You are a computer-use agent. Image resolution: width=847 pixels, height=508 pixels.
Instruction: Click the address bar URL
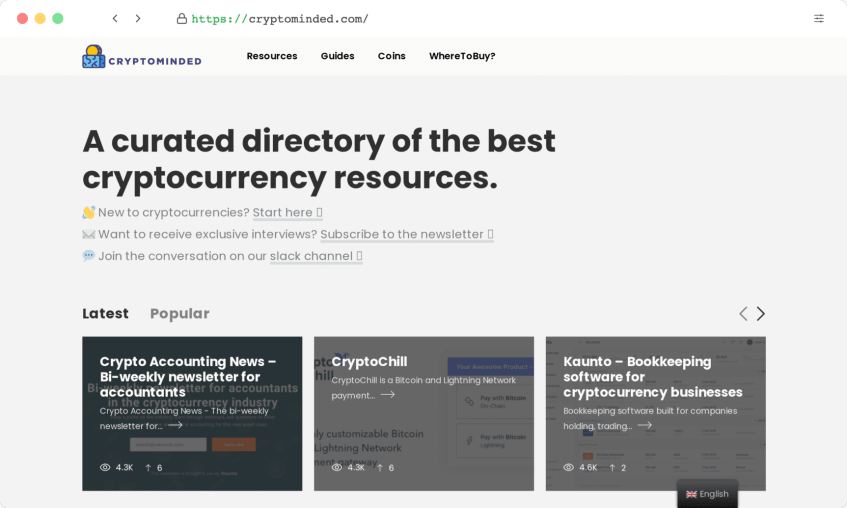[280, 19]
